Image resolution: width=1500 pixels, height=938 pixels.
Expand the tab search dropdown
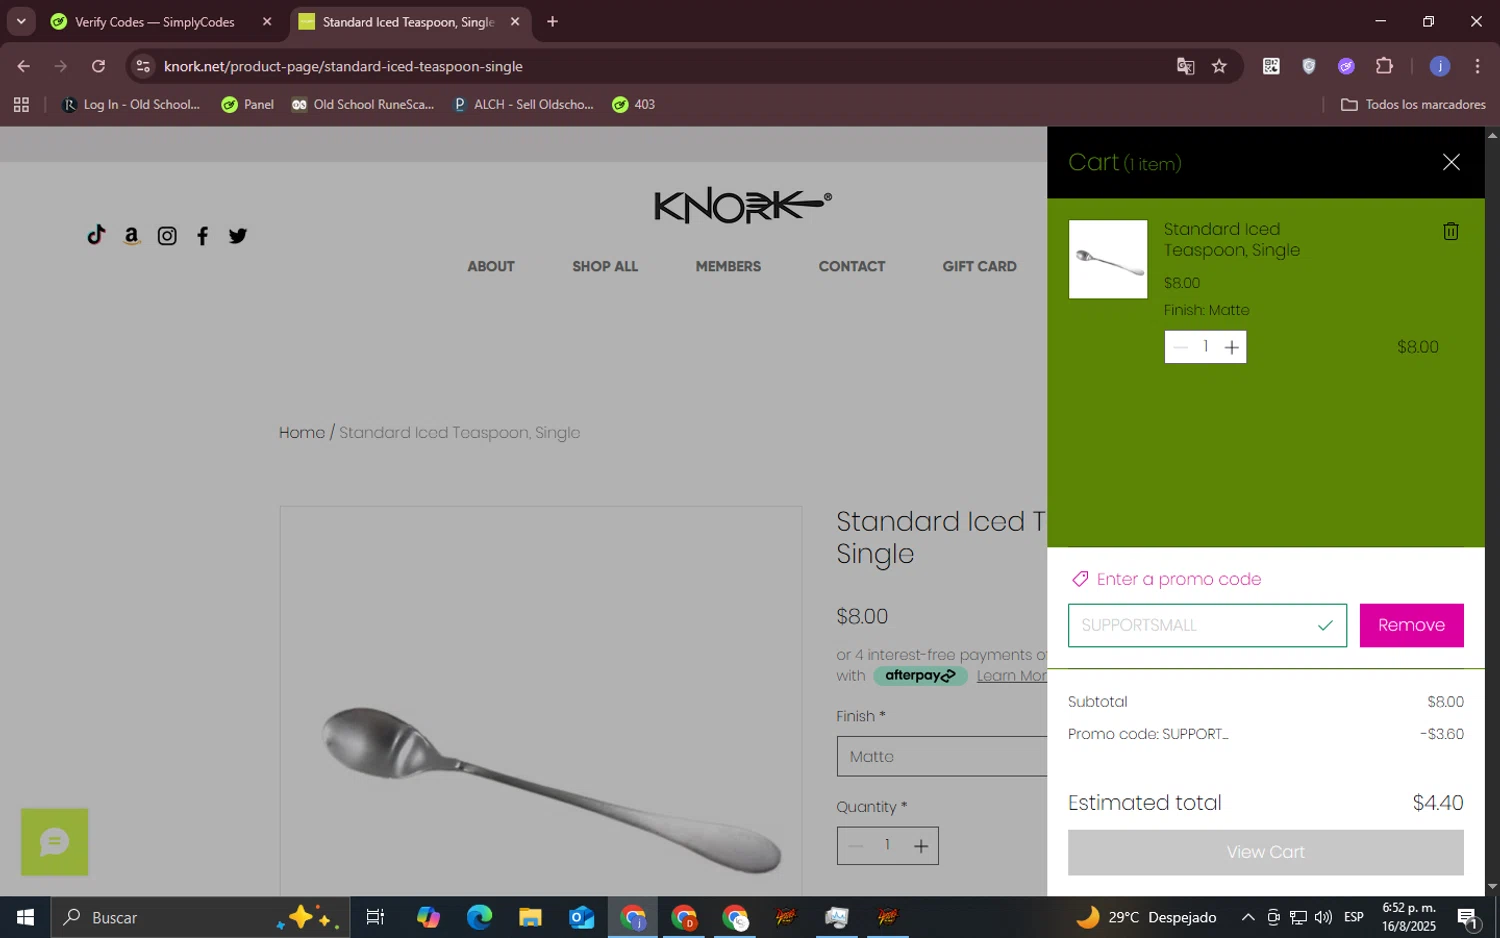pyautogui.click(x=21, y=21)
